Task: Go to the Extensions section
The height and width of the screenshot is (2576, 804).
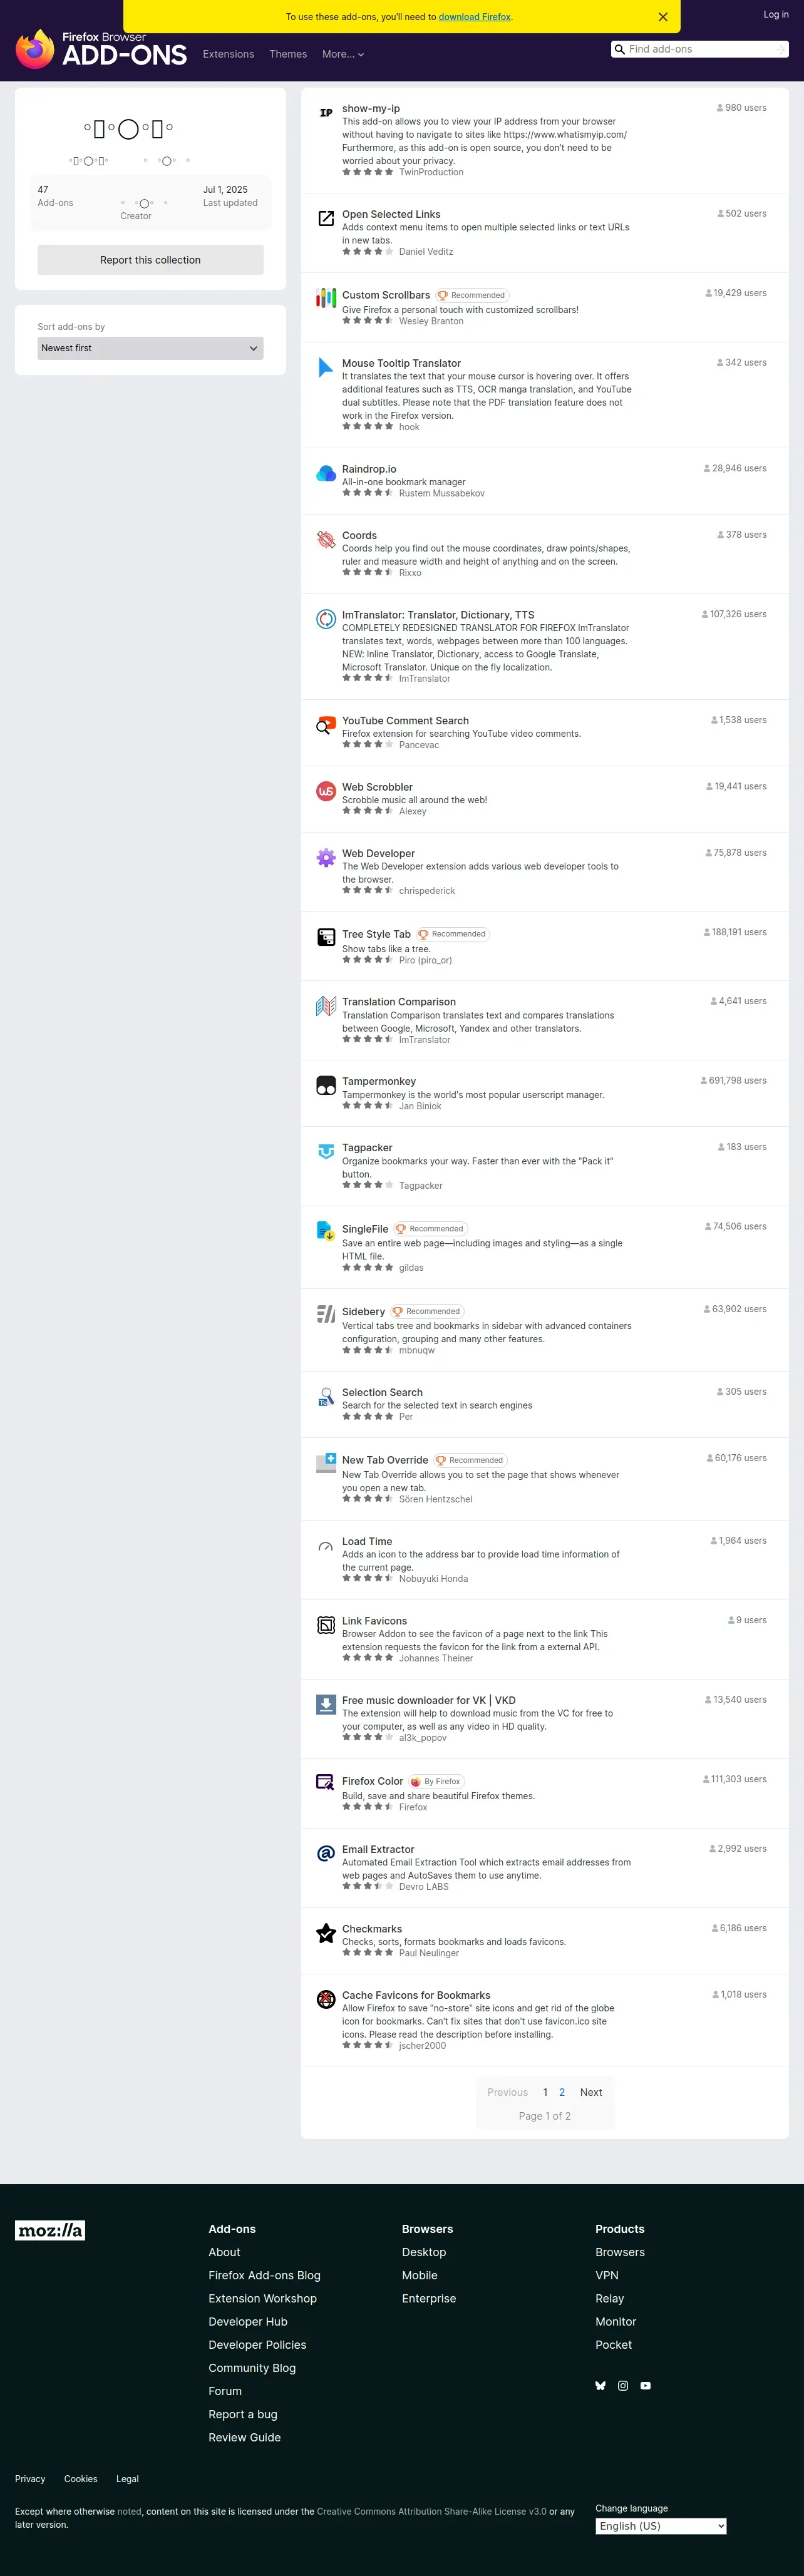Action: click(x=228, y=55)
